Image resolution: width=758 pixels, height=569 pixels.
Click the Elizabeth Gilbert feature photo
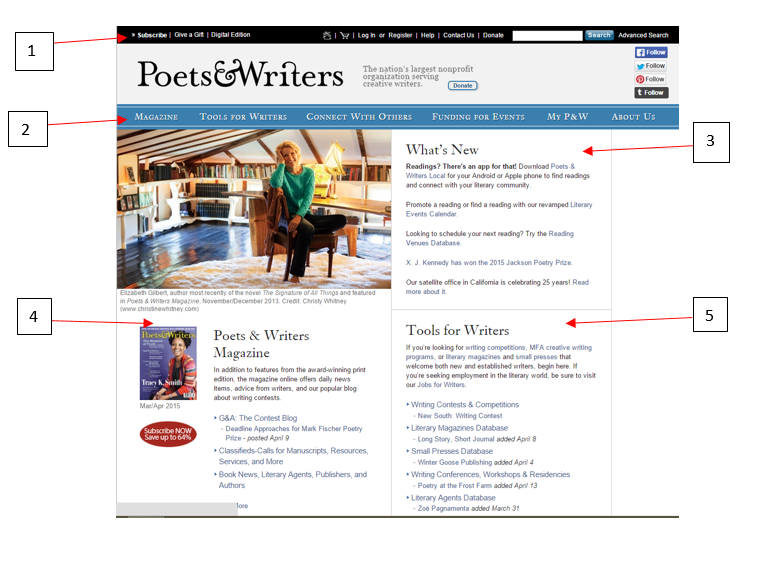pos(254,209)
